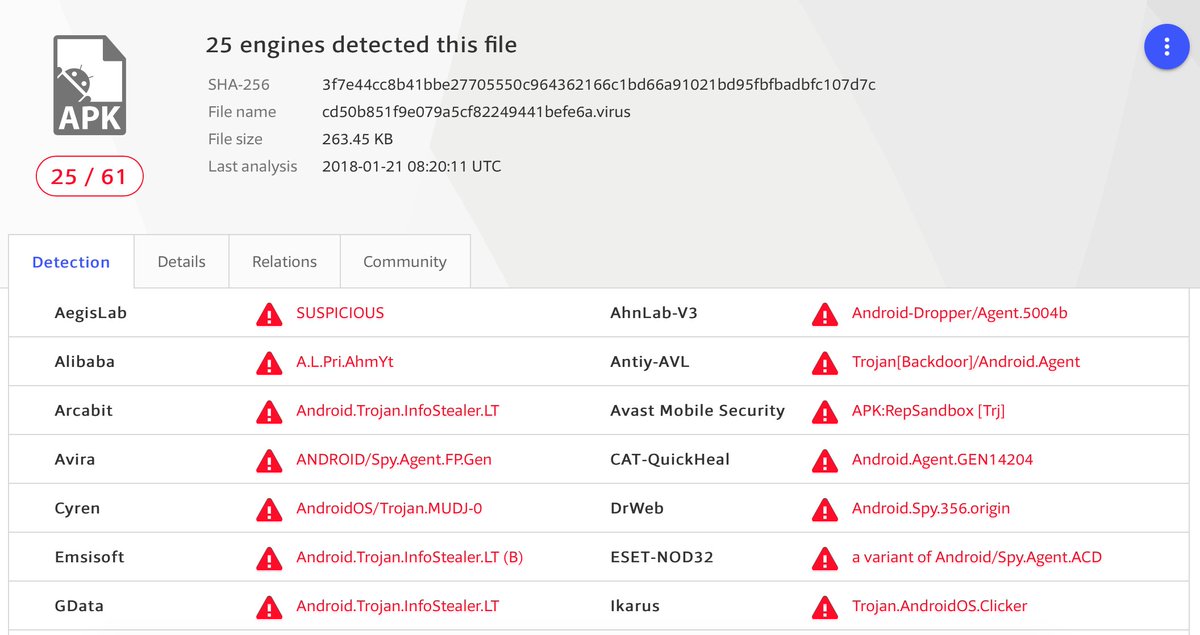Viewport: 1200px width, 635px height.
Task: Click the Android-Dropper/Agent.5004b result
Action: 960,313
